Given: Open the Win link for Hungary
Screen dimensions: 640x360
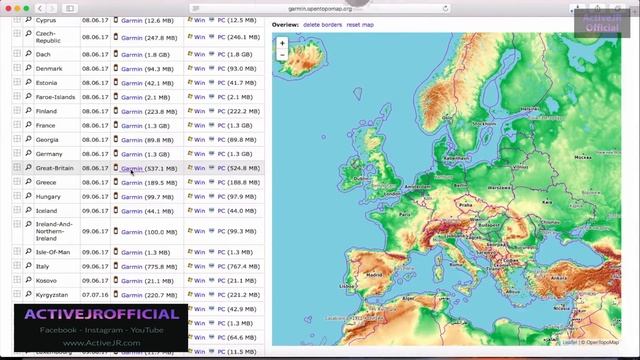Looking at the screenshot, I should point(200,196).
